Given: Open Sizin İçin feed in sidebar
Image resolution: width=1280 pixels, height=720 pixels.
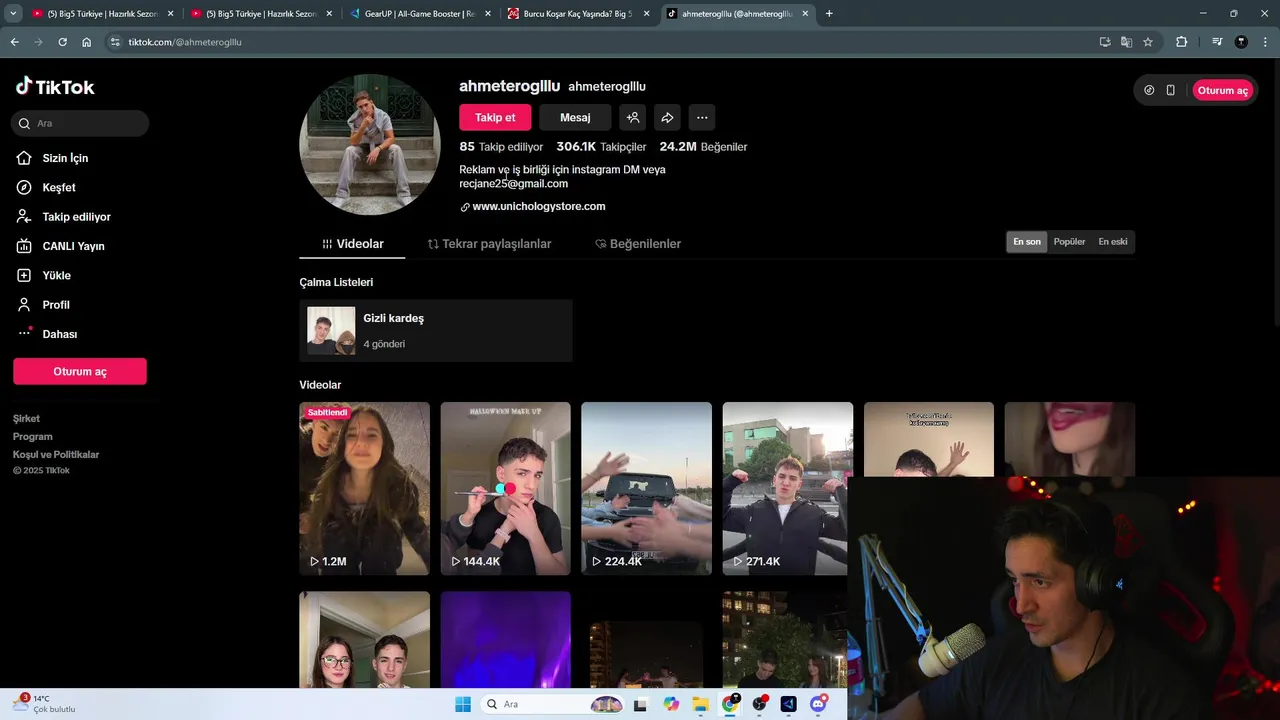Looking at the screenshot, I should pyautogui.click(x=64, y=158).
